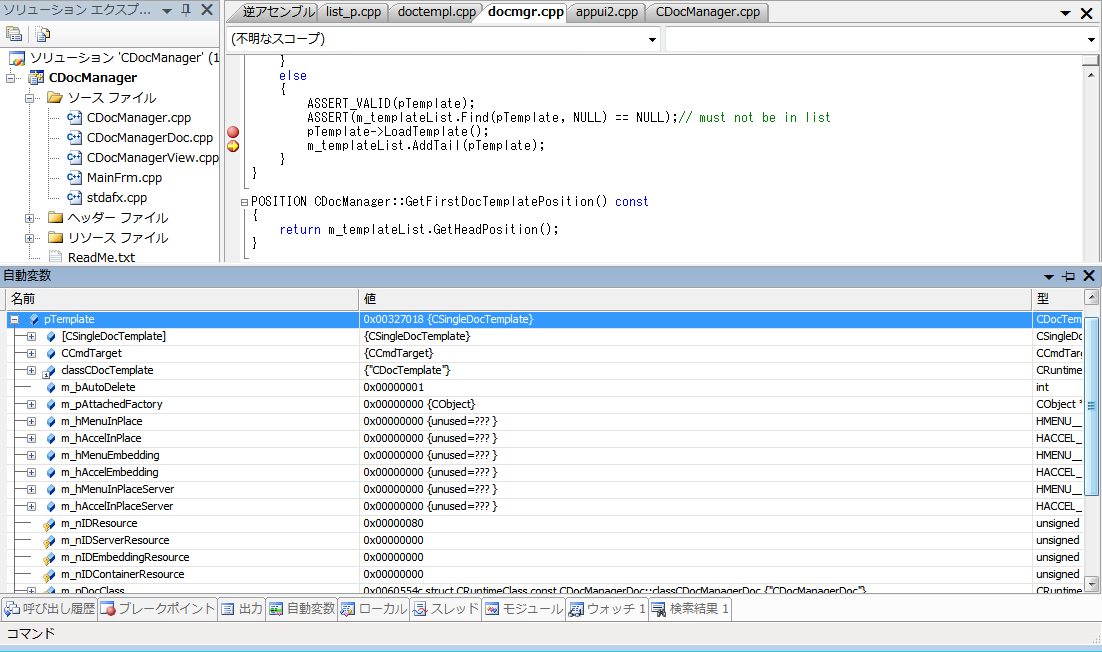Viewport: 1102px width, 652px height.
Task: Select stdafx.cpp in the tree
Action: [117, 197]
